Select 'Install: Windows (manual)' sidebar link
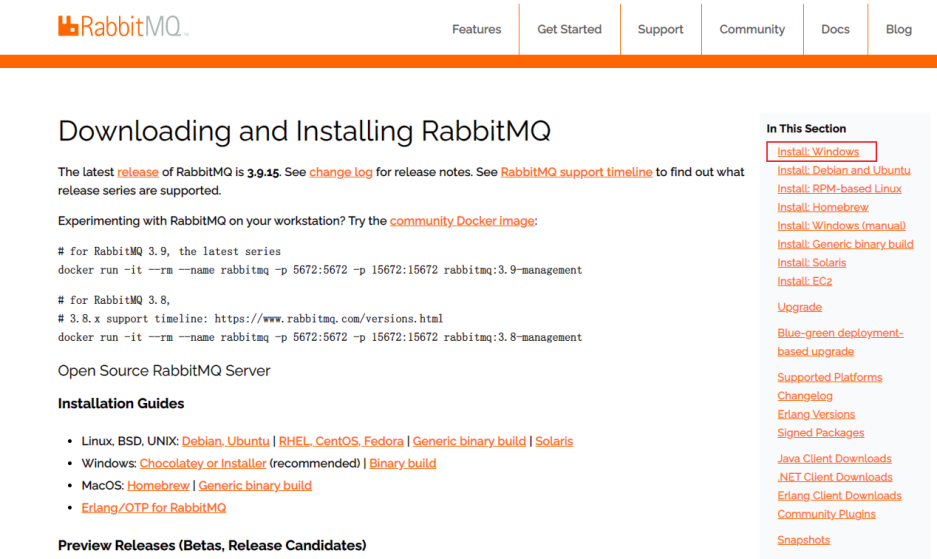This screenshot has height=559, width=937. pyautogui.click(x=841, y=226)
